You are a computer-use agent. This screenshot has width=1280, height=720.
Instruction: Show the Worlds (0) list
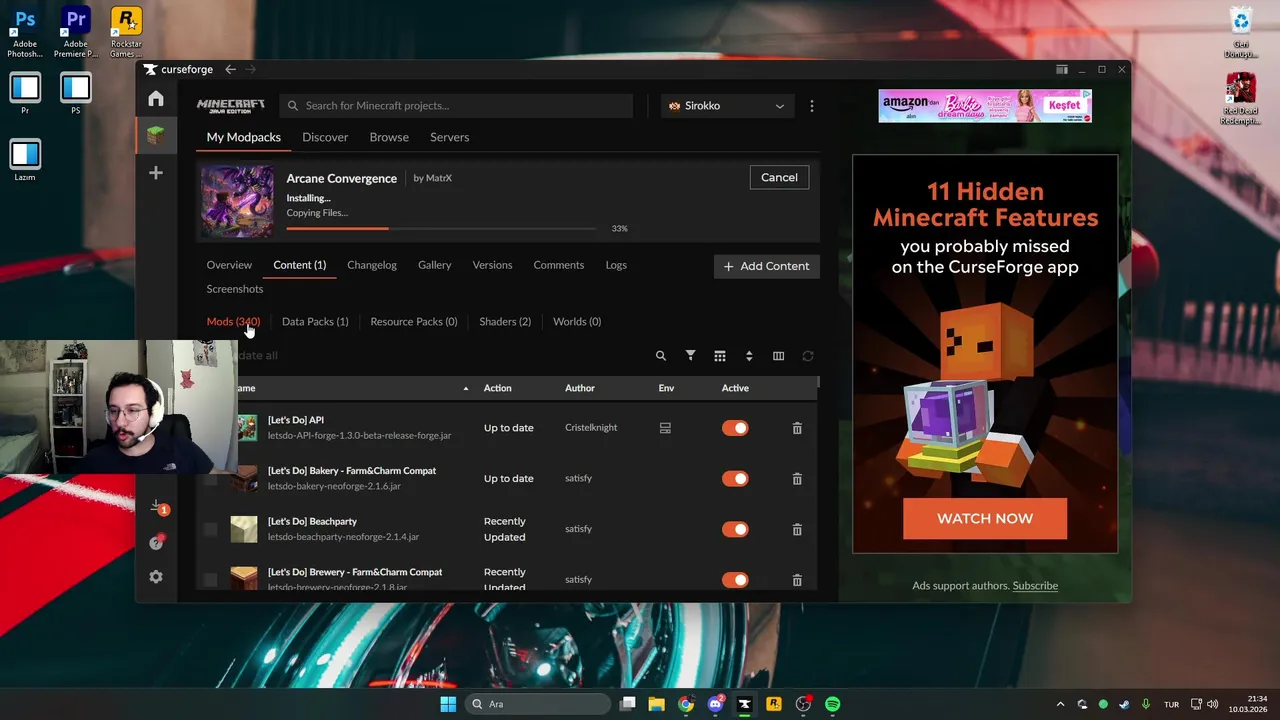[x=577, y=322]
